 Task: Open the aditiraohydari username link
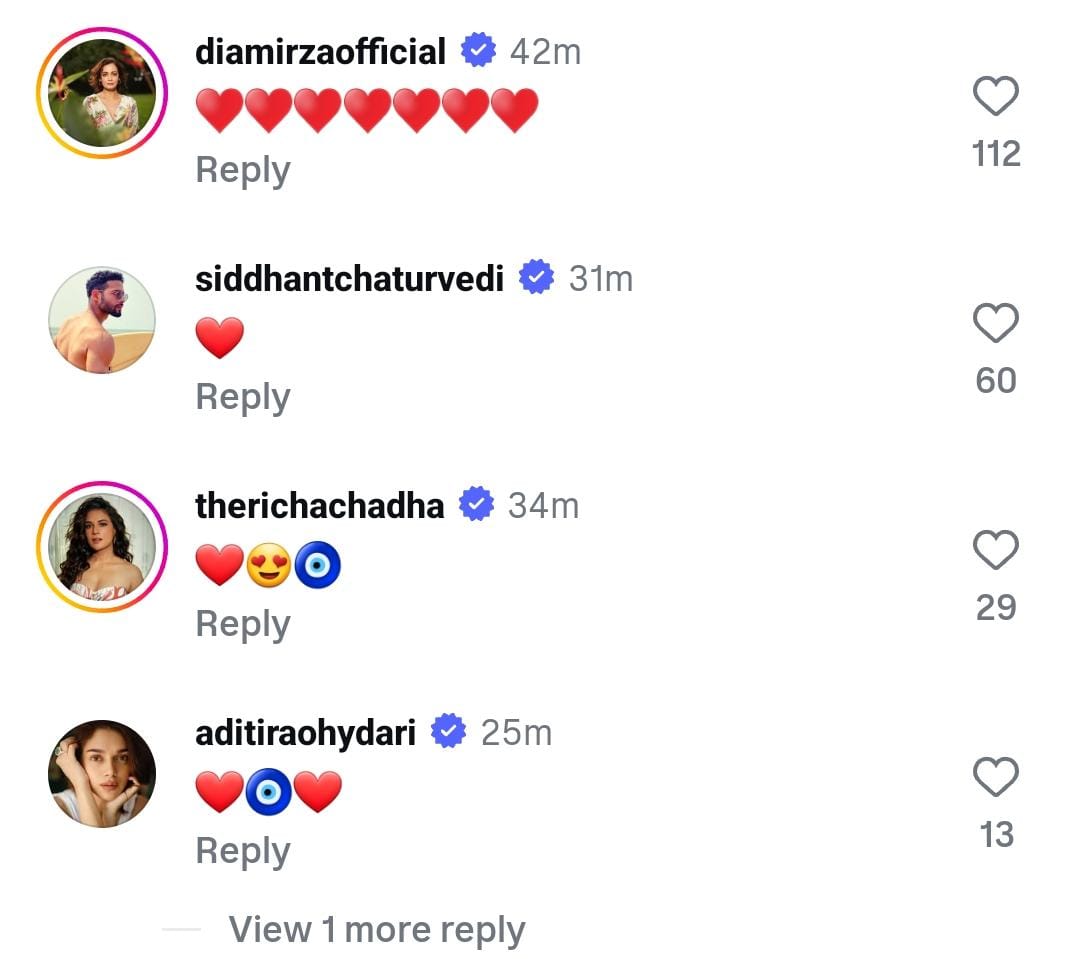tap(305, 732)
